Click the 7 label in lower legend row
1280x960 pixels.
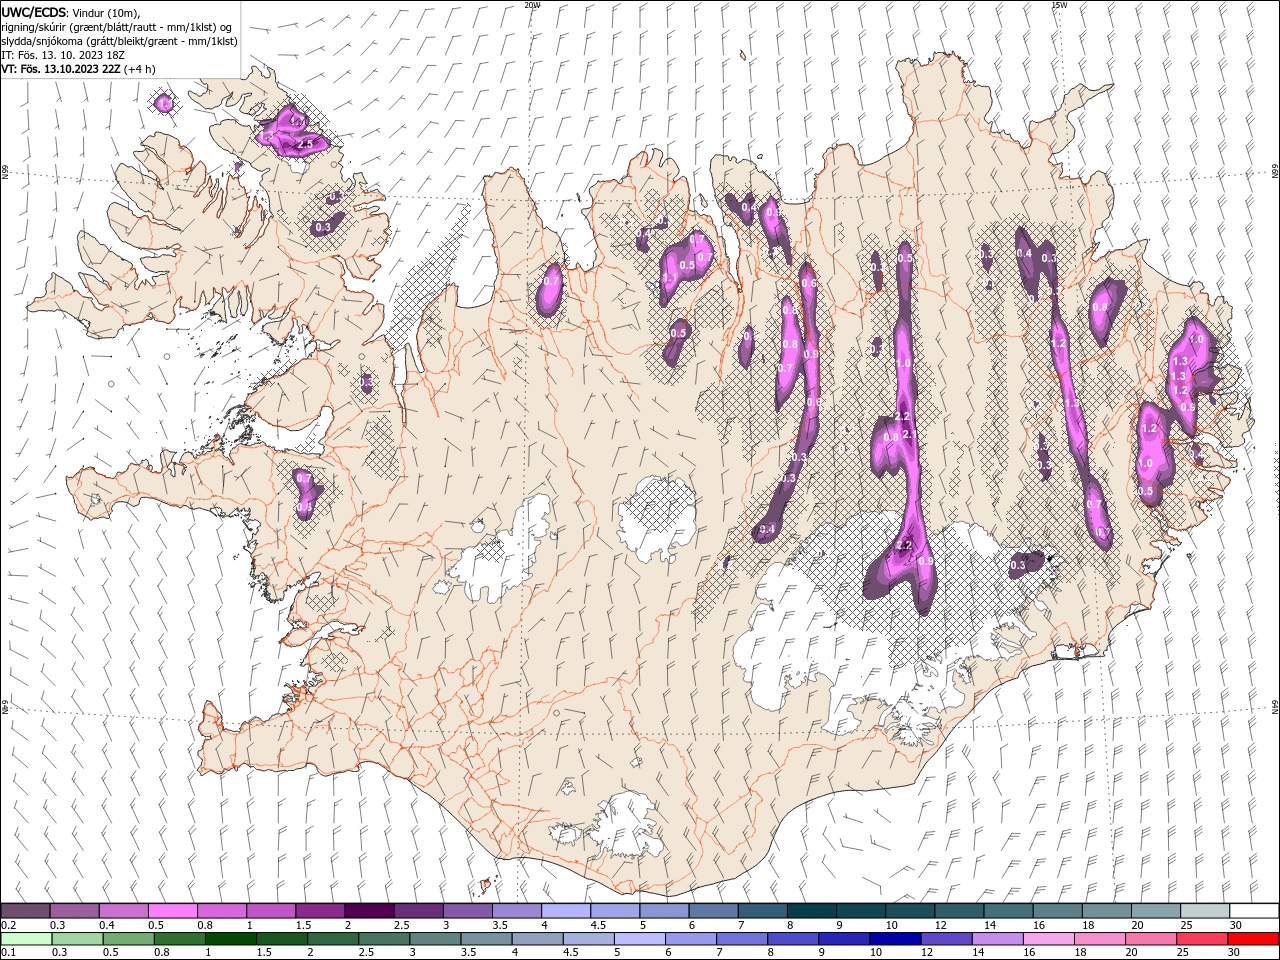coord(717,952)
